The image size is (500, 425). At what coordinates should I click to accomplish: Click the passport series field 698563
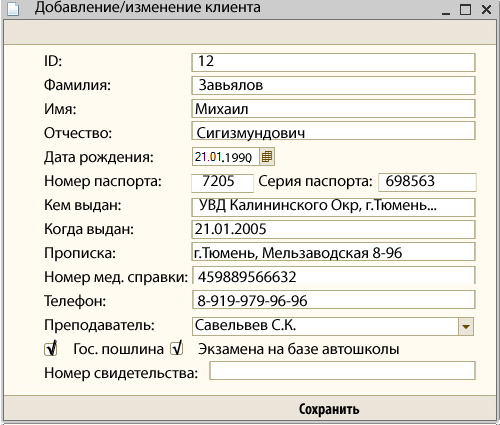[427, 182]
